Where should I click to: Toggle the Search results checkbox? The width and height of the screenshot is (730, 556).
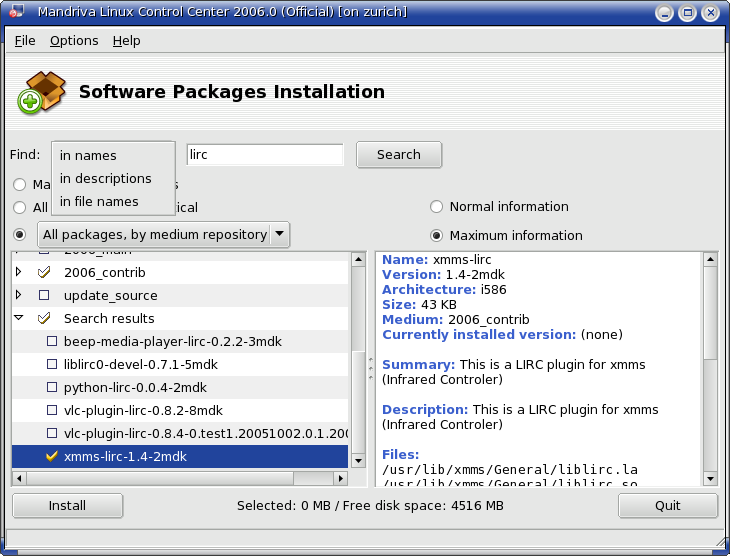point(44,318)
